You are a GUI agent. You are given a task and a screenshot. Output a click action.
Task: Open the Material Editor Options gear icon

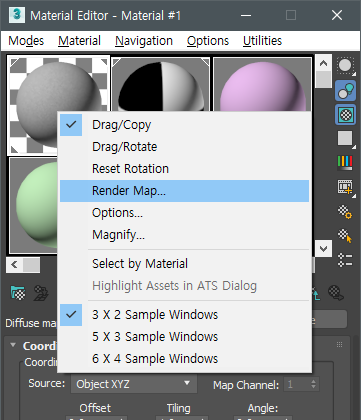coord(345,212)
